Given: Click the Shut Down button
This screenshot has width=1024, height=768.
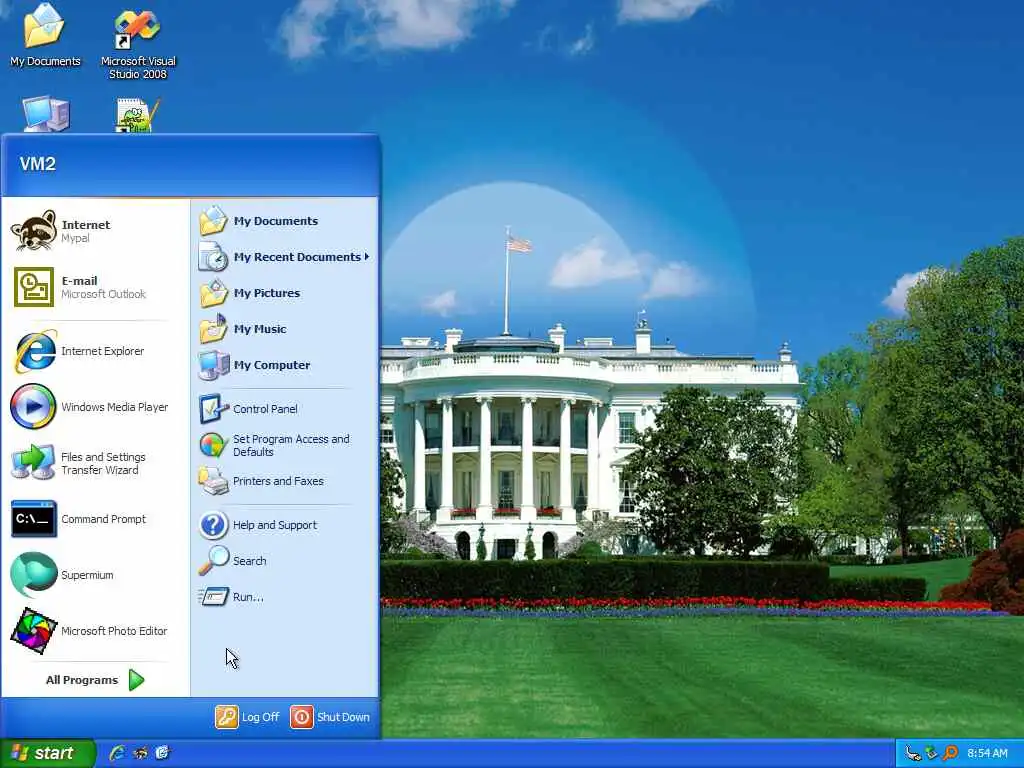Looking at the screenshot, I should [x=330, y=717].
